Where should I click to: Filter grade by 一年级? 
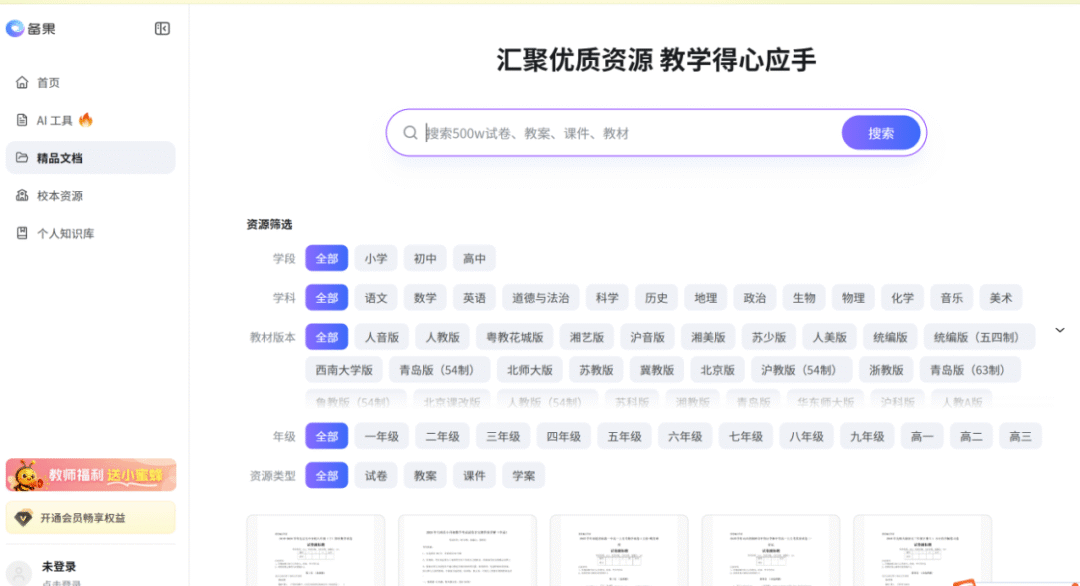coord(382,436)
